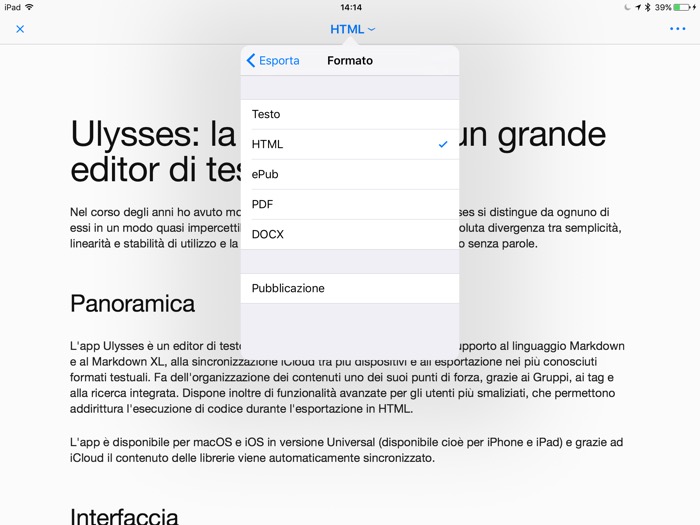Image resolution: width=700 pixels, height=525 pixels.
Task: Select HTML format option
Action: tap(350, 144)
